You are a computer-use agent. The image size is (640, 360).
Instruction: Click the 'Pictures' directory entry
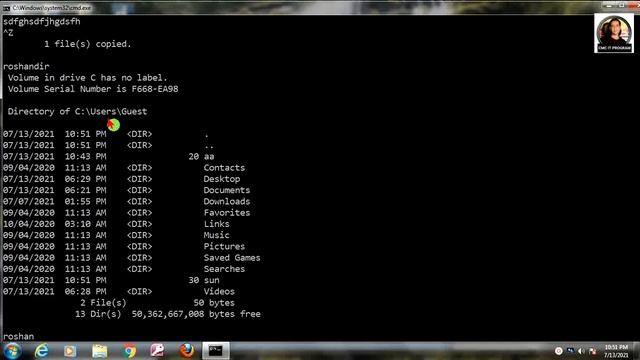pos(224,247)
